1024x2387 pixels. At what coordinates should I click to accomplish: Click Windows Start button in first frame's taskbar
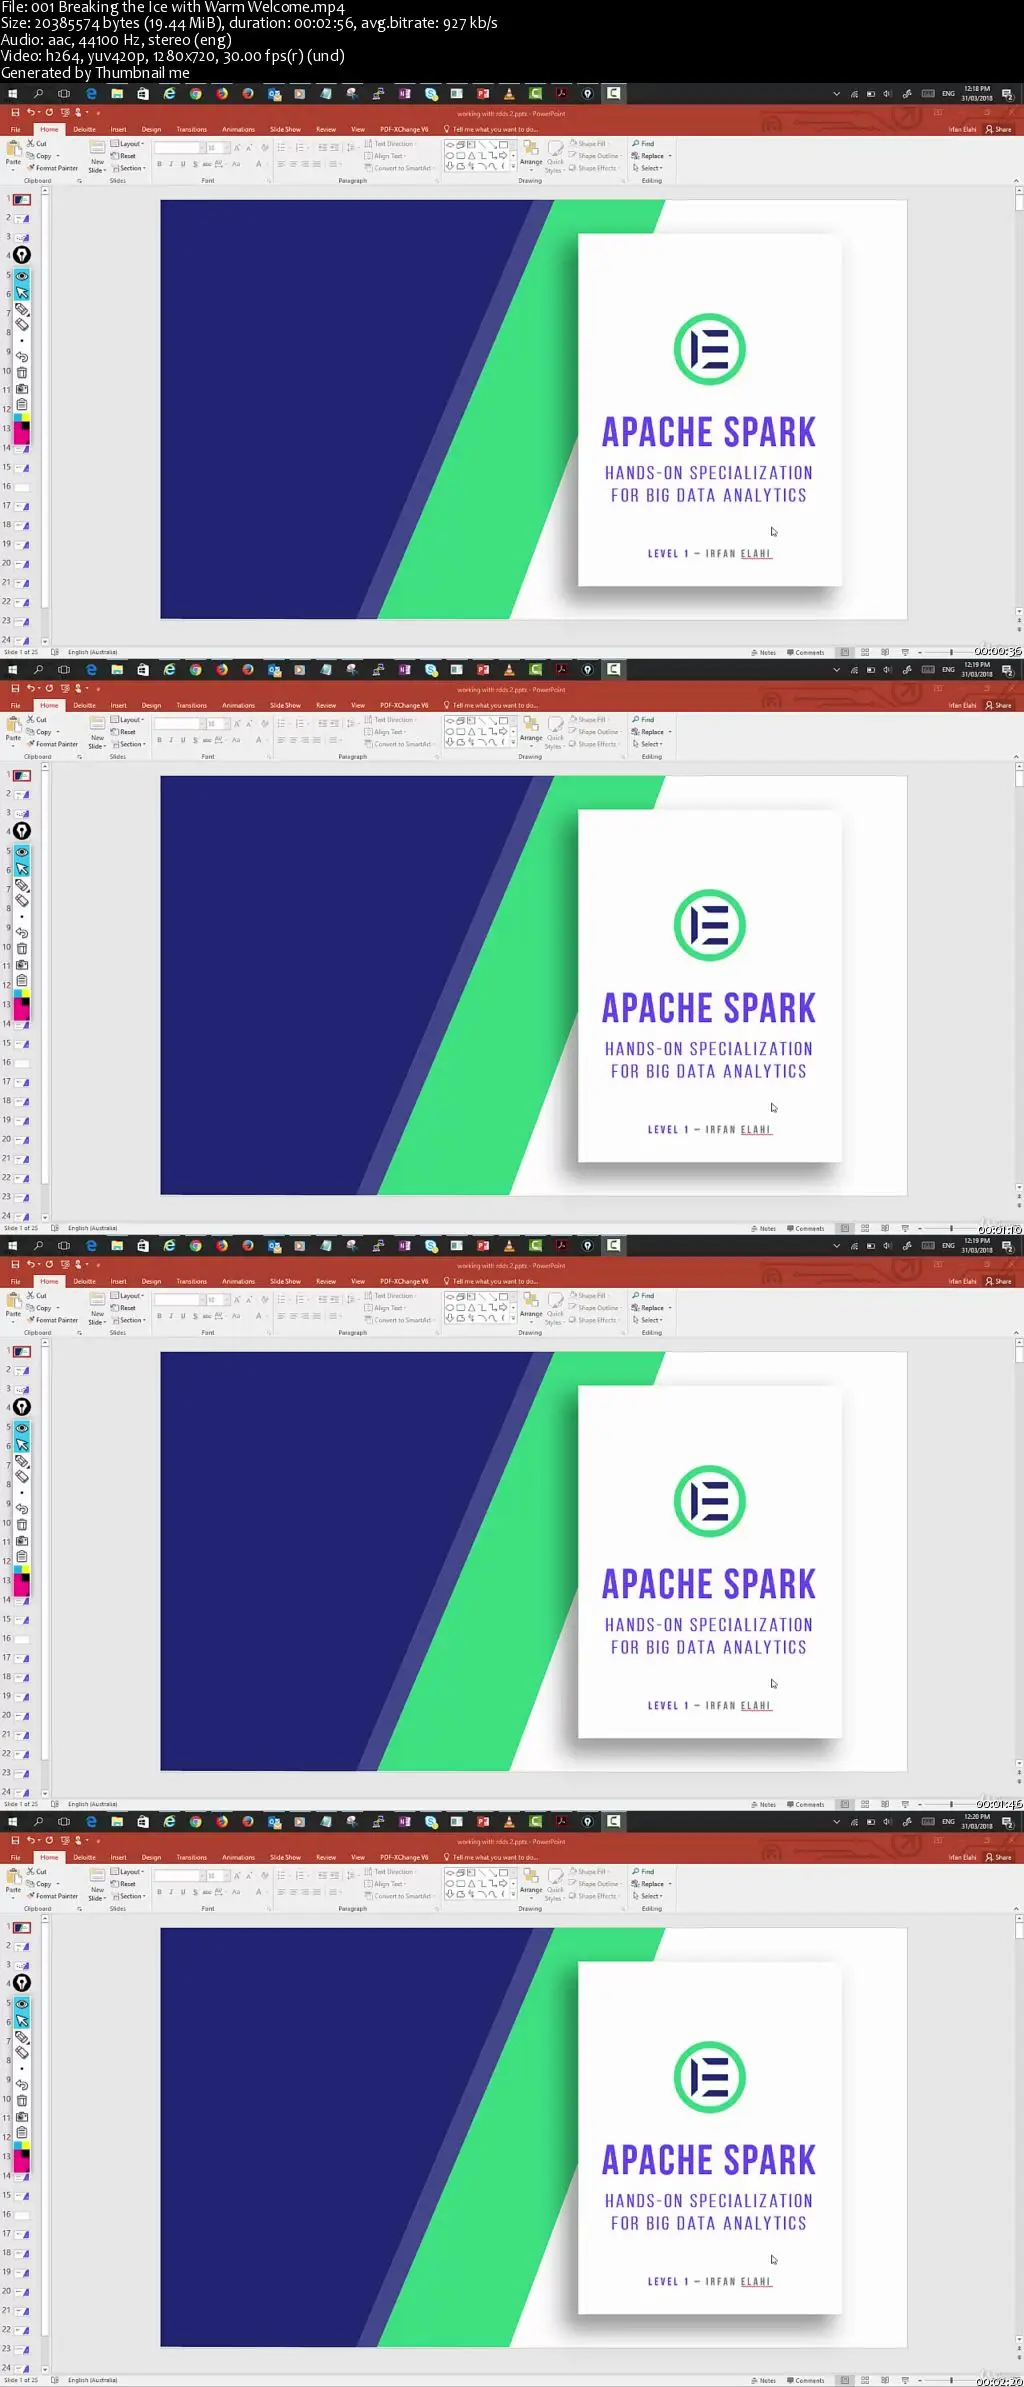12,93
